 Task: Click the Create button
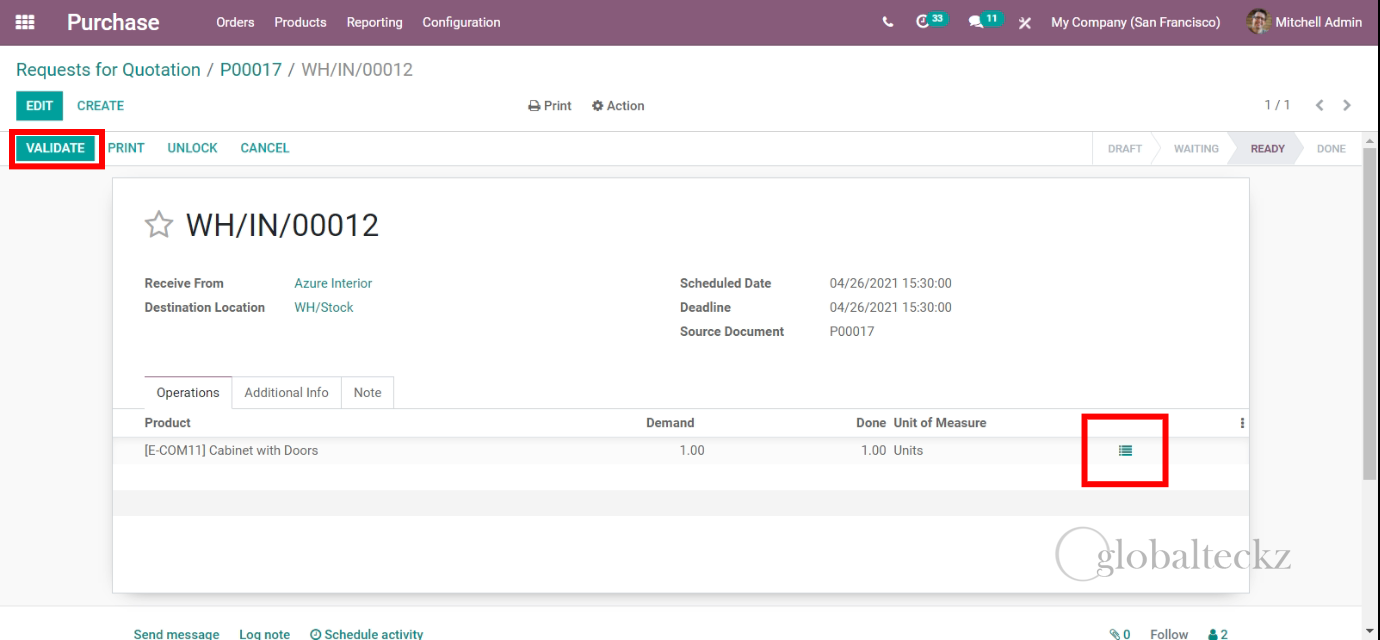(101, 106)
